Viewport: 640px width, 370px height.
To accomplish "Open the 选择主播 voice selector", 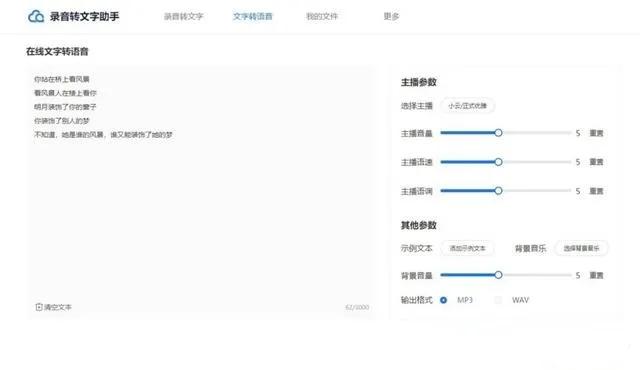I will 467,106.
